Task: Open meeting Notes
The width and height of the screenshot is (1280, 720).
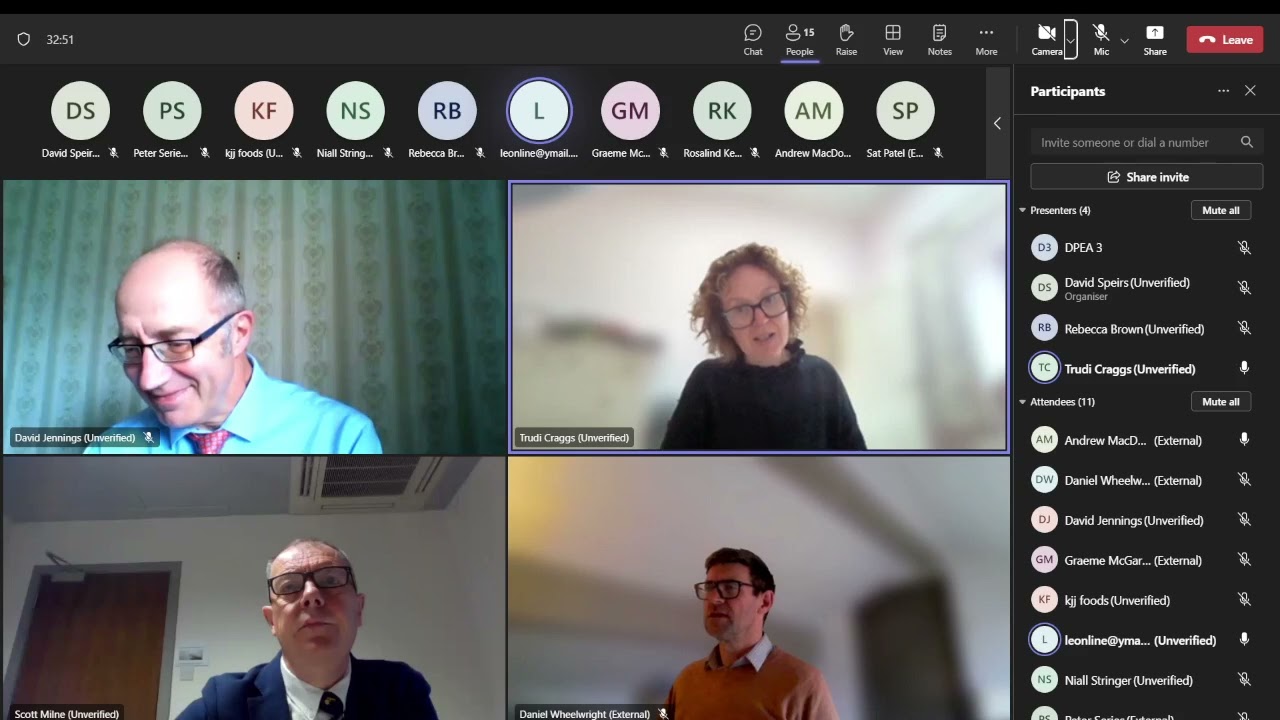Action: click(939, 40)
